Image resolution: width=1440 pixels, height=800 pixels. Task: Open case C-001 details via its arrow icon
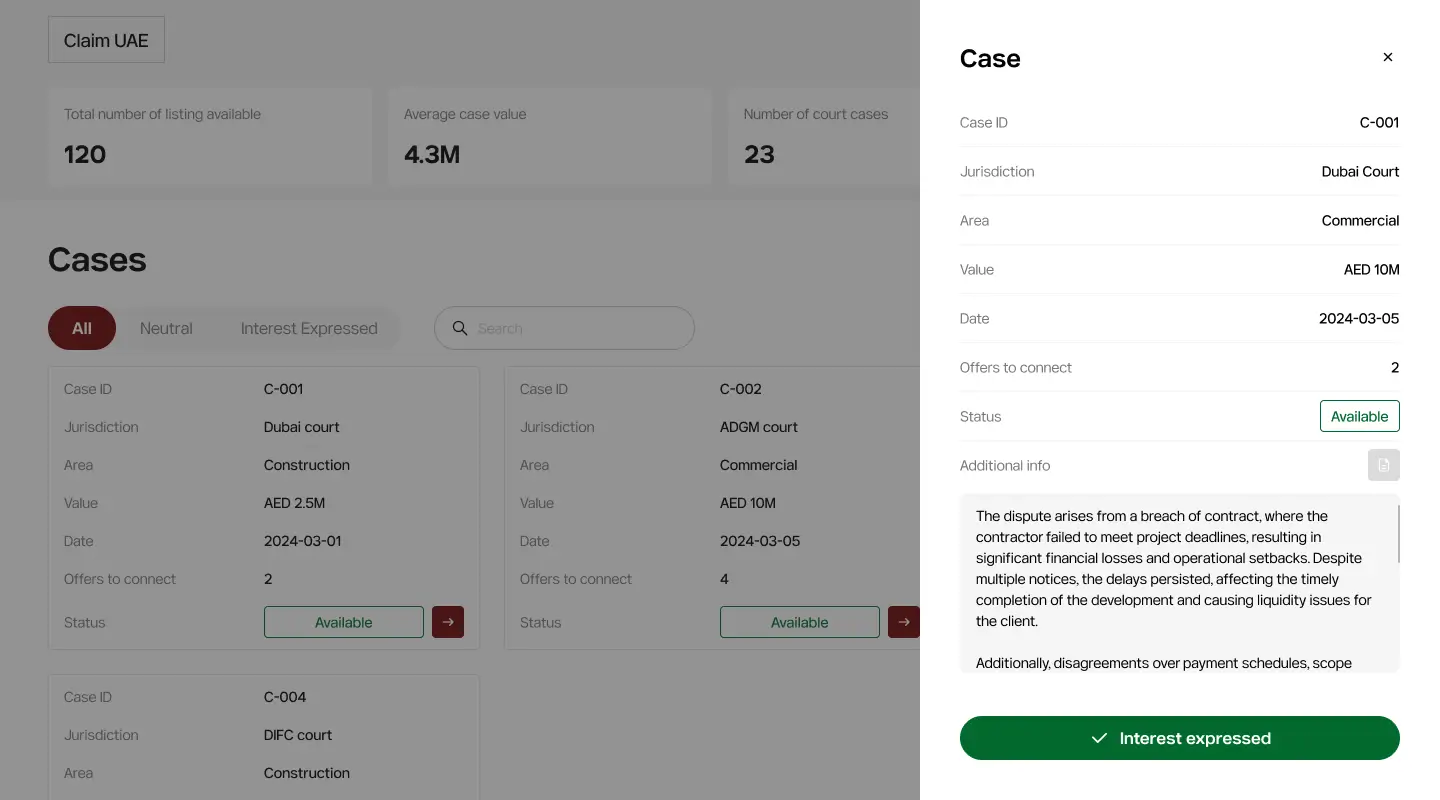pyautogui.click(x=447, y=621)
